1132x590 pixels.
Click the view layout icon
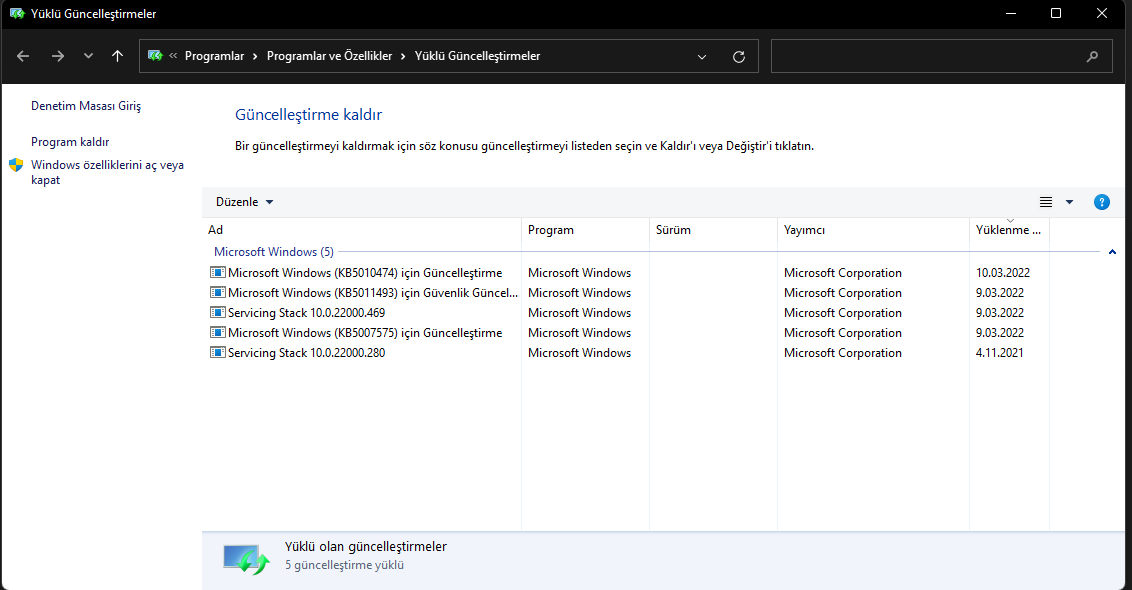1046,202
